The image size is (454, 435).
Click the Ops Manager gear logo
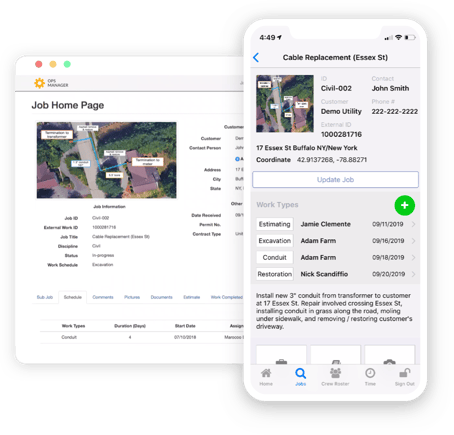[39, 83]
